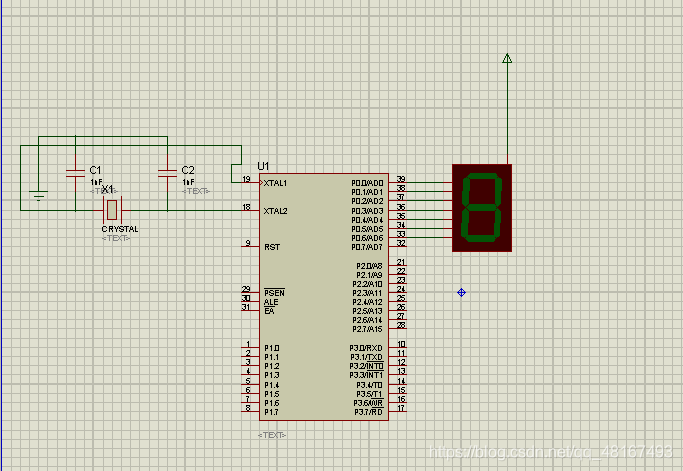This screenshot has height=471, width=683.
Task: Click the P2.3/A11 pin label
Action: click(367, 293)
